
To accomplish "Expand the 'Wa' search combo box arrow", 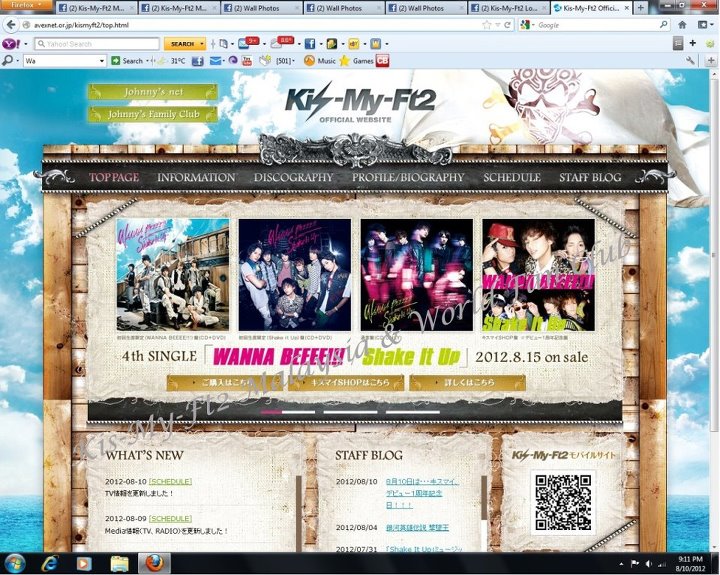I will pyautogui.click(x=102, y=61).
